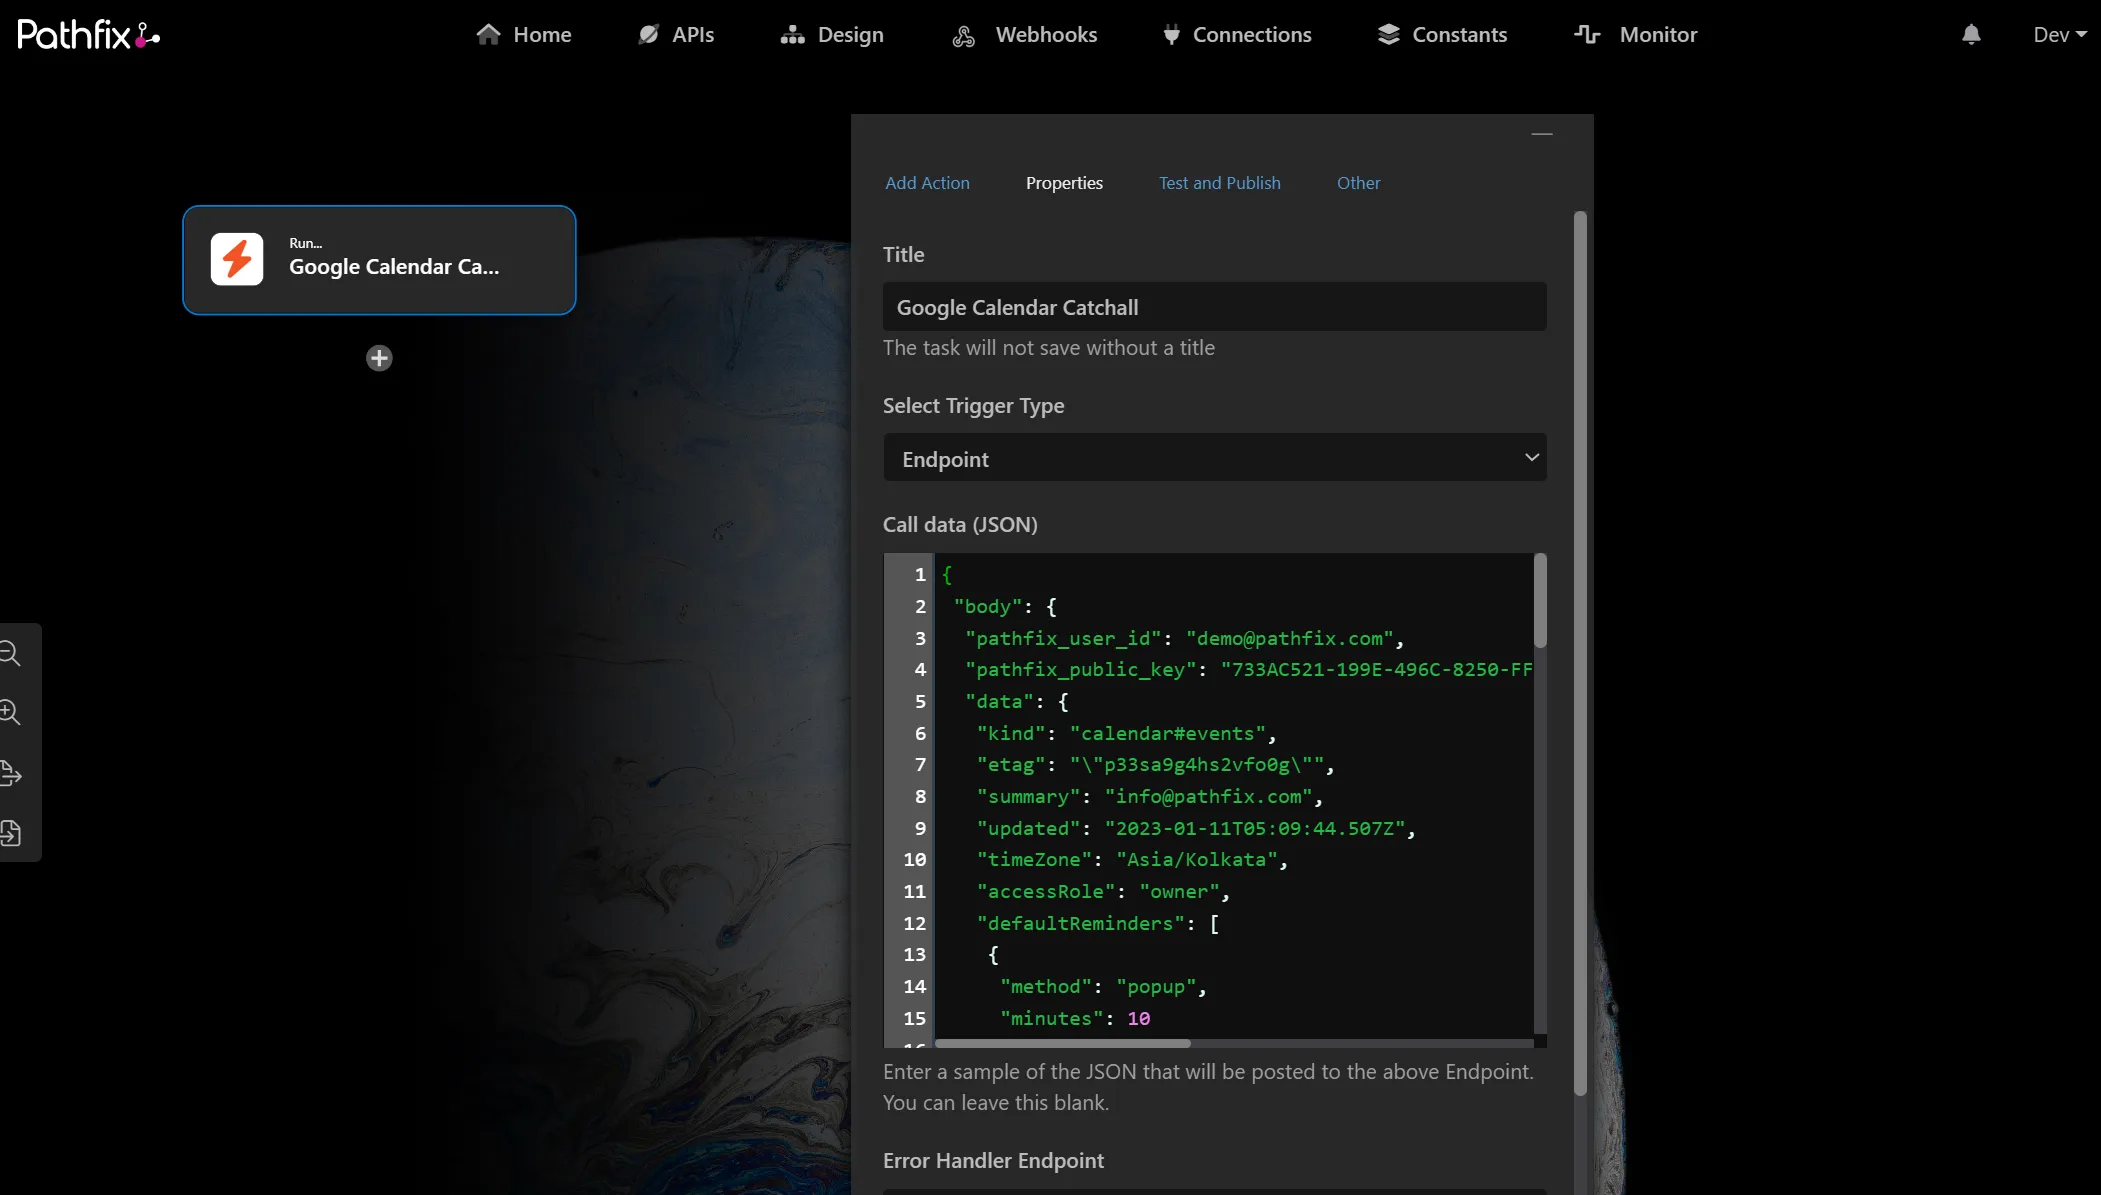Screen dimensions: 2101x1195
Task: Select the Properties tab
Action: click(x=1064, y=183)
